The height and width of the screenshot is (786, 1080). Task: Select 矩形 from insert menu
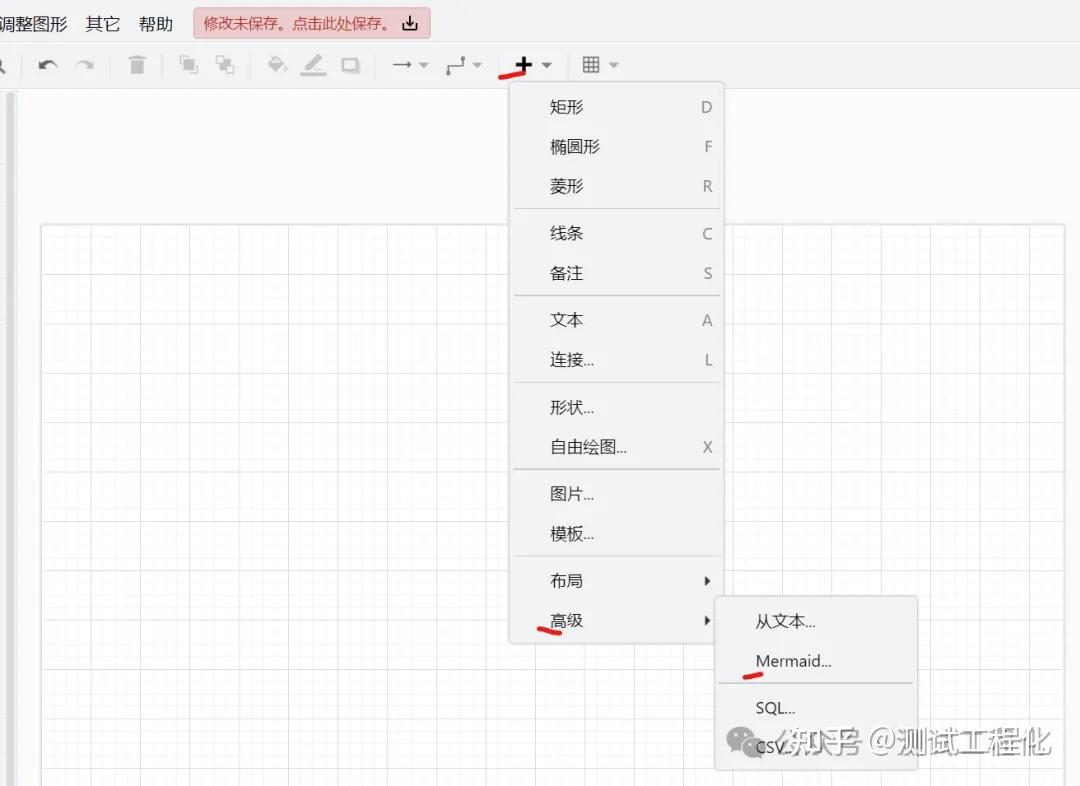(616, 107)
